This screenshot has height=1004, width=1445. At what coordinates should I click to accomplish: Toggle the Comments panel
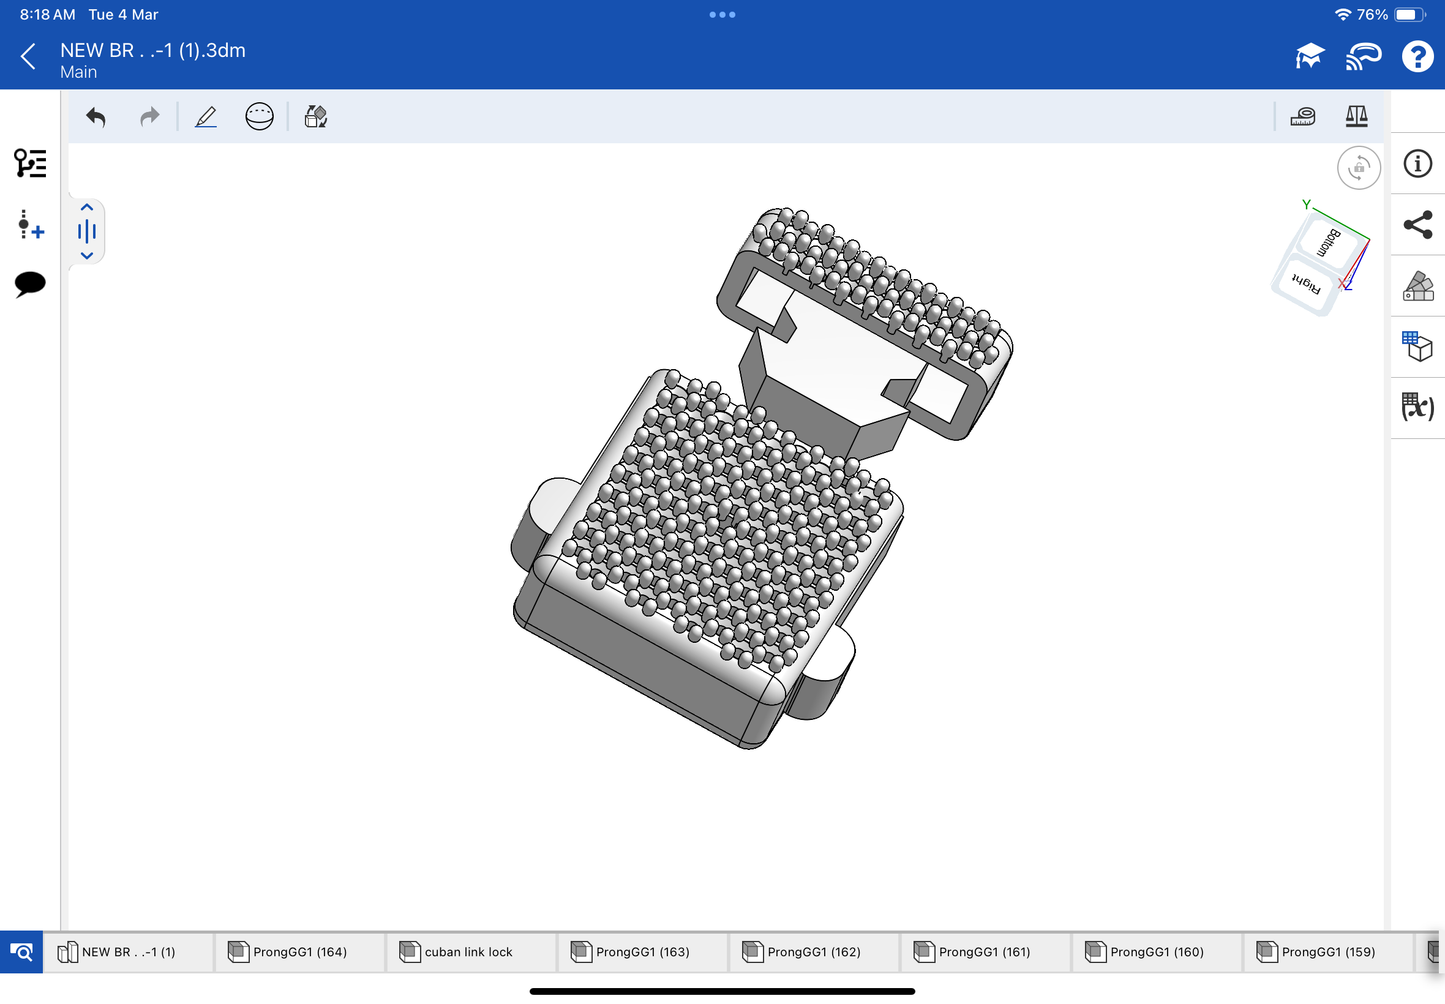(x=30, y=284)
